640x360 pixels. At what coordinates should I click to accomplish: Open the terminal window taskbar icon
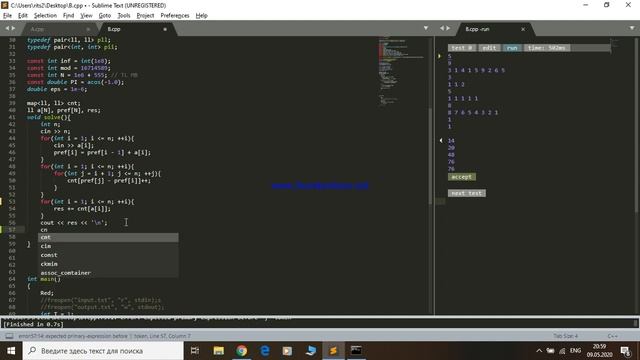point(356,351)
